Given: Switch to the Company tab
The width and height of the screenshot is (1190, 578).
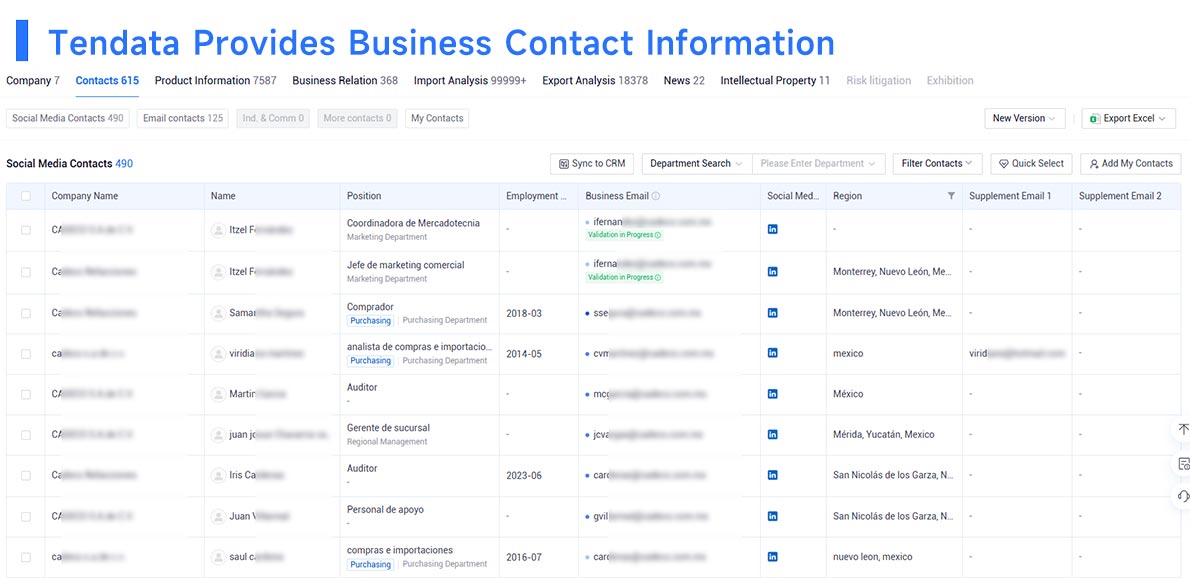Looking at the screenshot, I should [33, 80].
